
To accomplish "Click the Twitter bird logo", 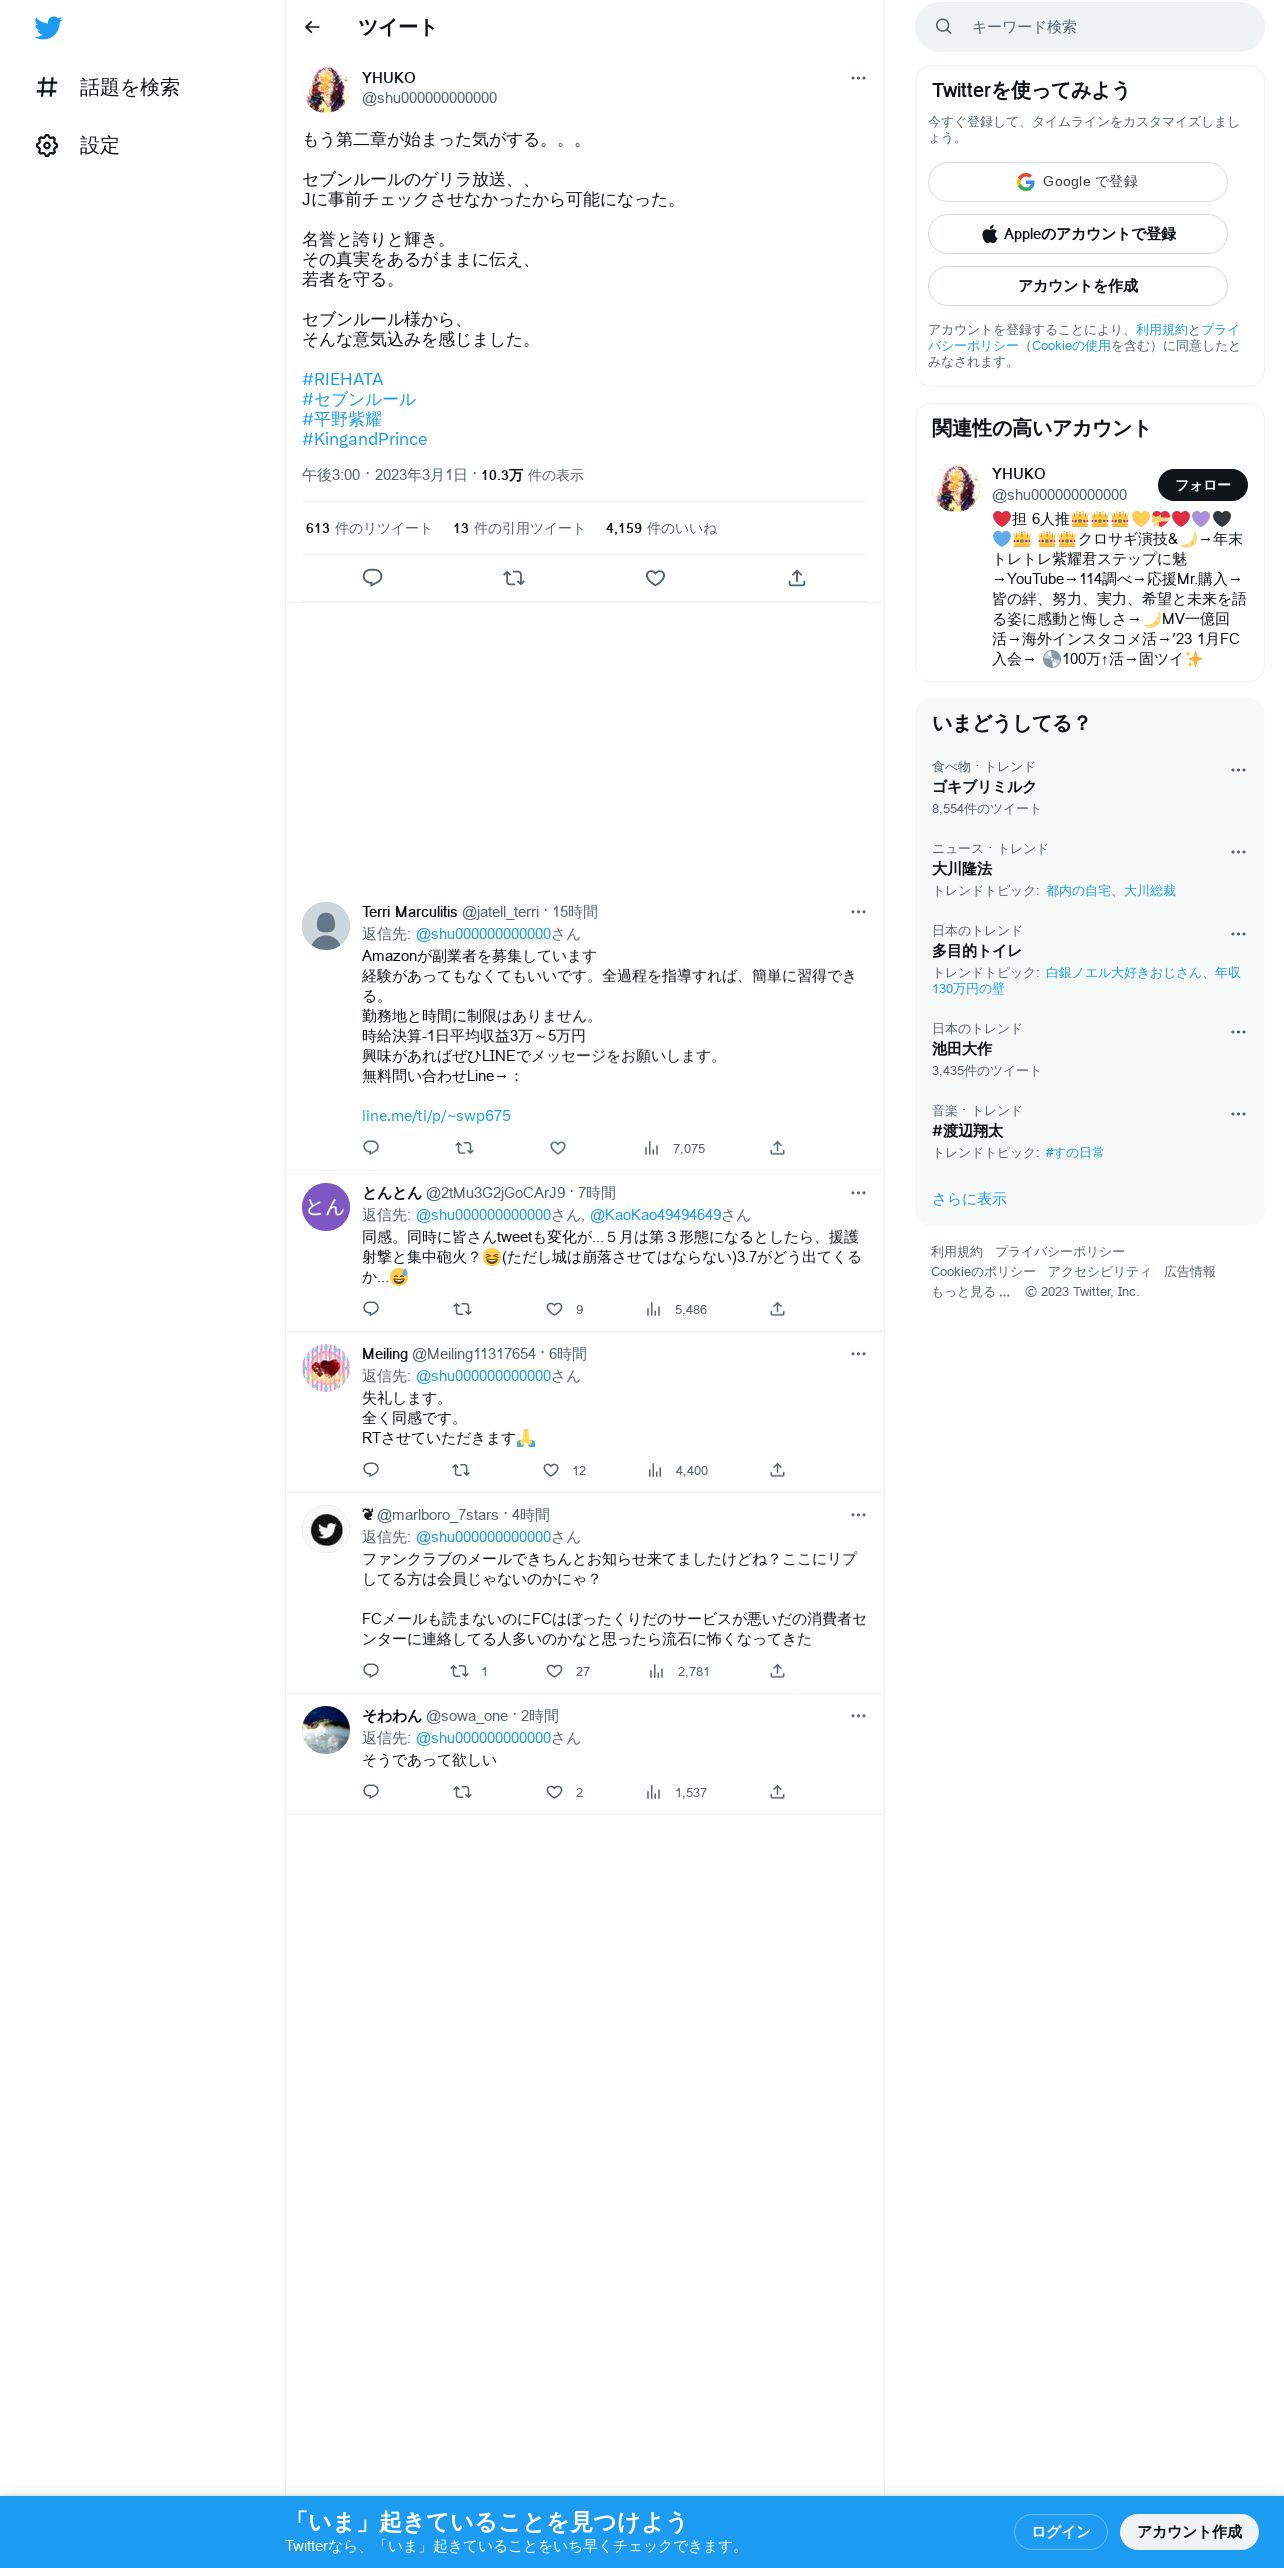I will pyautogui.click(x=48, y=27).
